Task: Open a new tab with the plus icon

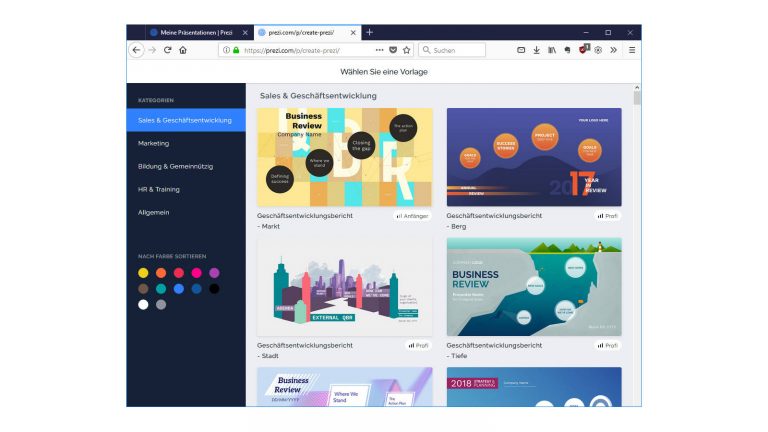Action: click(x=369, y=32)
